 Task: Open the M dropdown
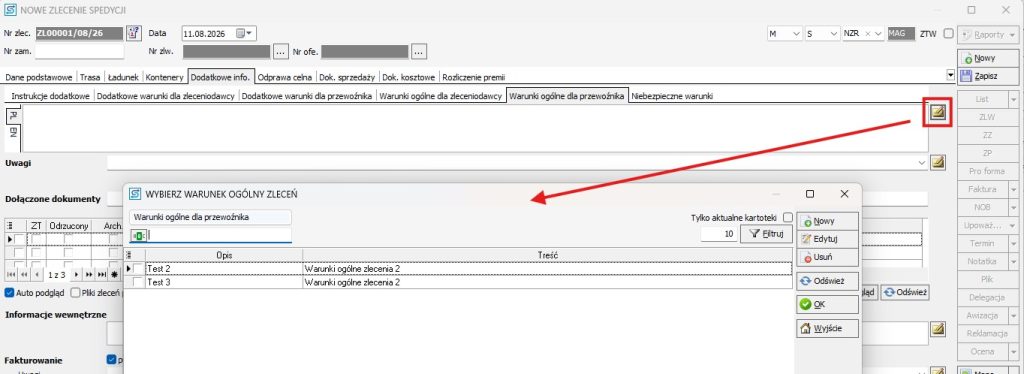click(796, 33)
